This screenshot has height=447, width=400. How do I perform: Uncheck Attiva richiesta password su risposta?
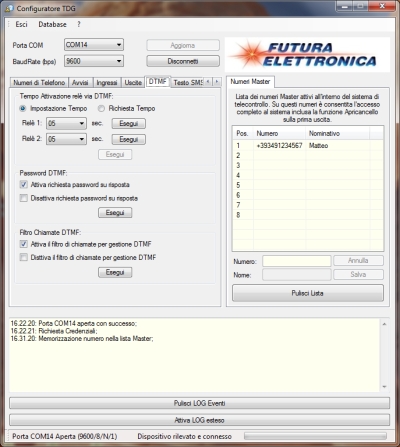coord(23,185)
